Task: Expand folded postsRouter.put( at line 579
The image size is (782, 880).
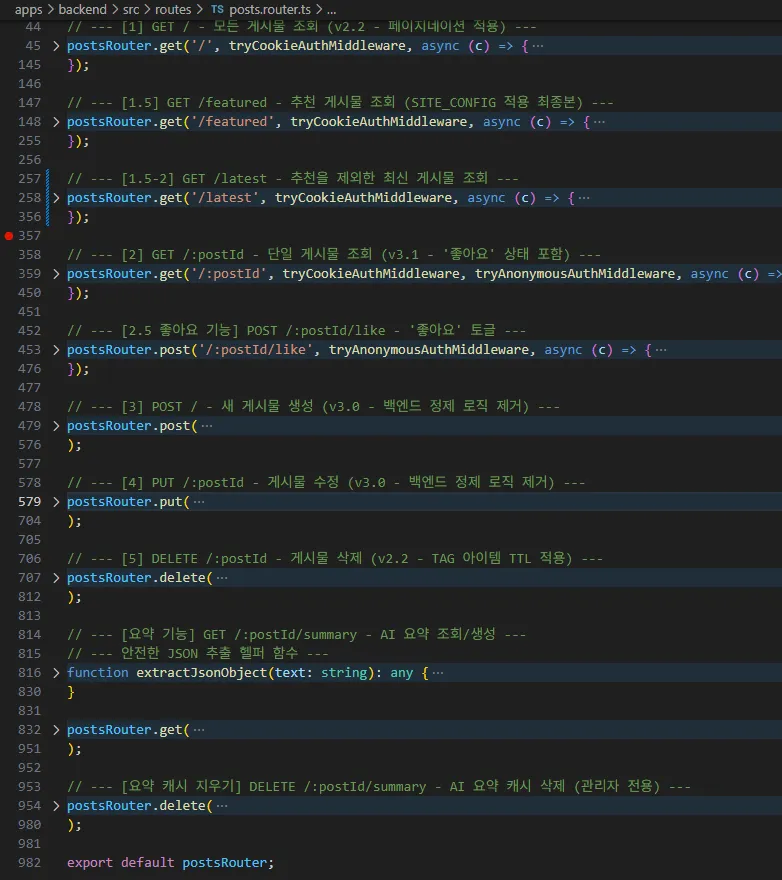Action: point(56,502)
